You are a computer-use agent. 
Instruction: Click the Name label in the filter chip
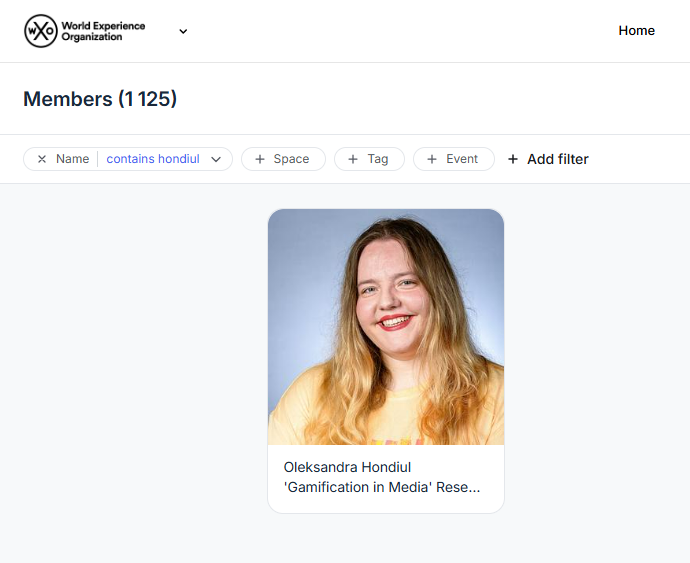tap(72, 159)
